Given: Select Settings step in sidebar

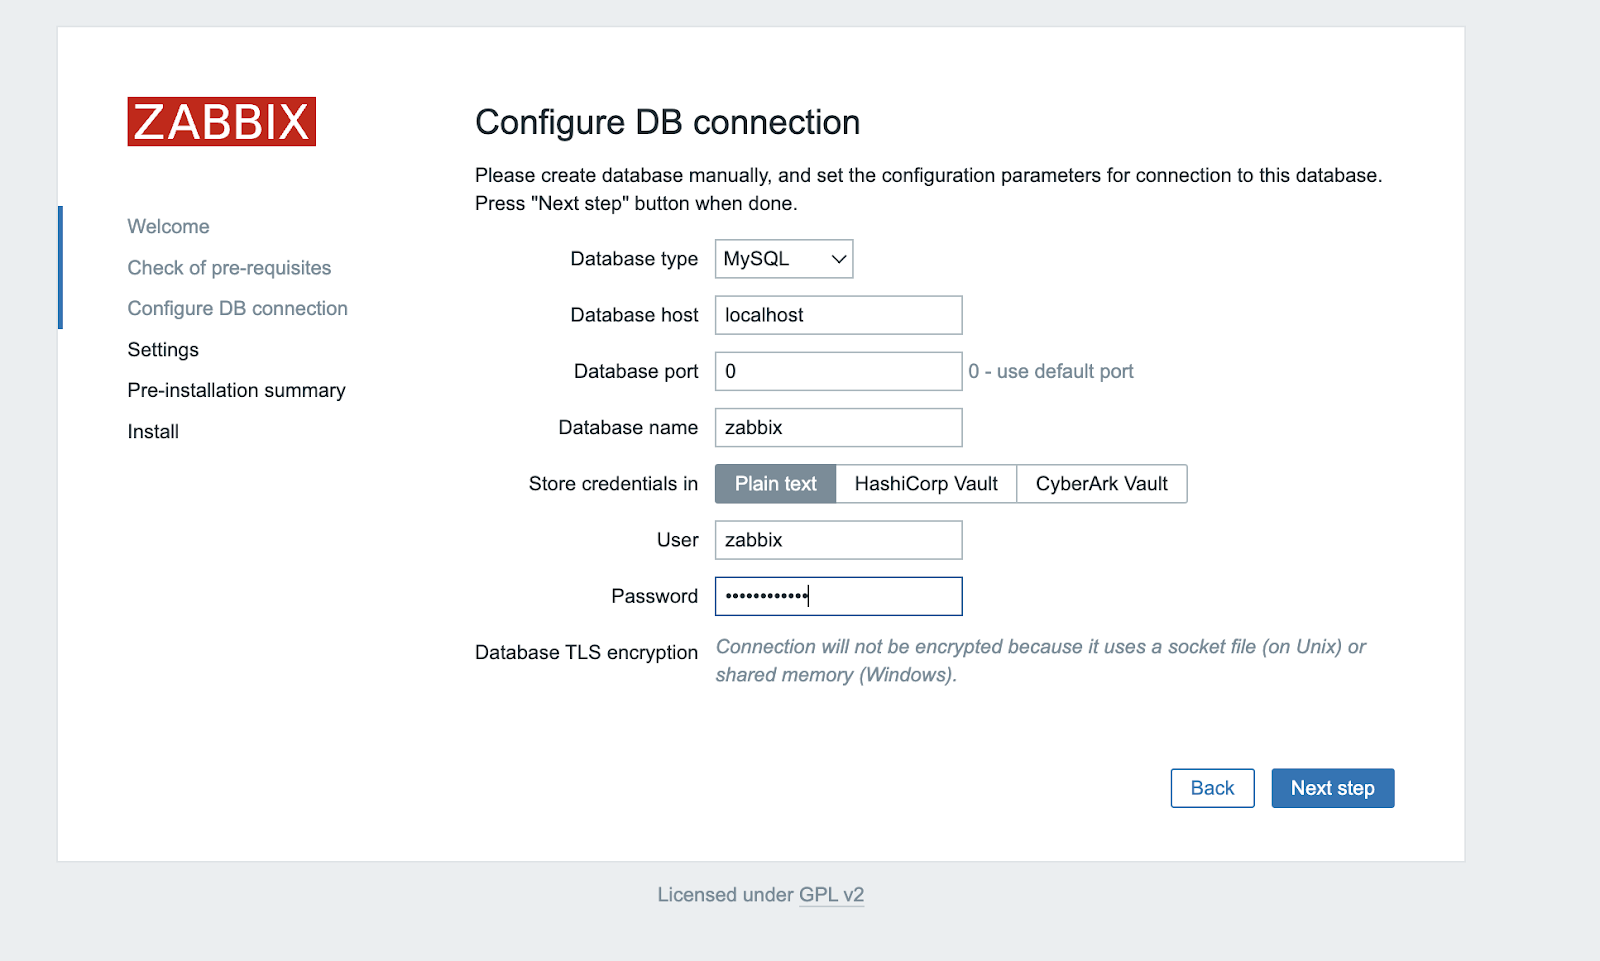Looking at the screenshot, I should pyautogui.click(x=163, y=350).
